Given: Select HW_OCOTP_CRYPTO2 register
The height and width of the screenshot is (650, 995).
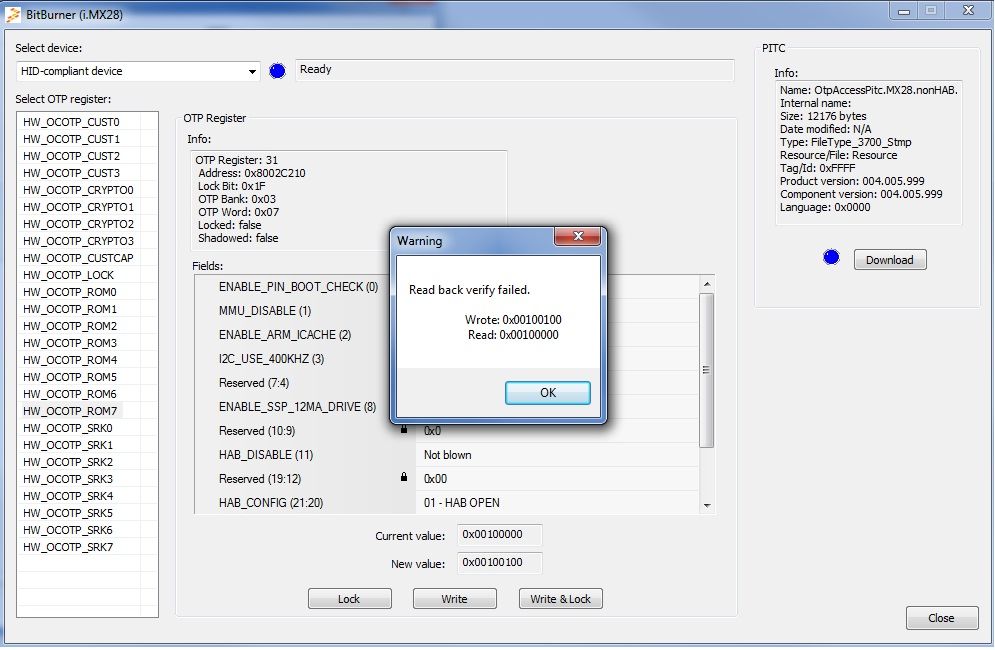Looking at the screenshot, I should (x=78, y=224).
